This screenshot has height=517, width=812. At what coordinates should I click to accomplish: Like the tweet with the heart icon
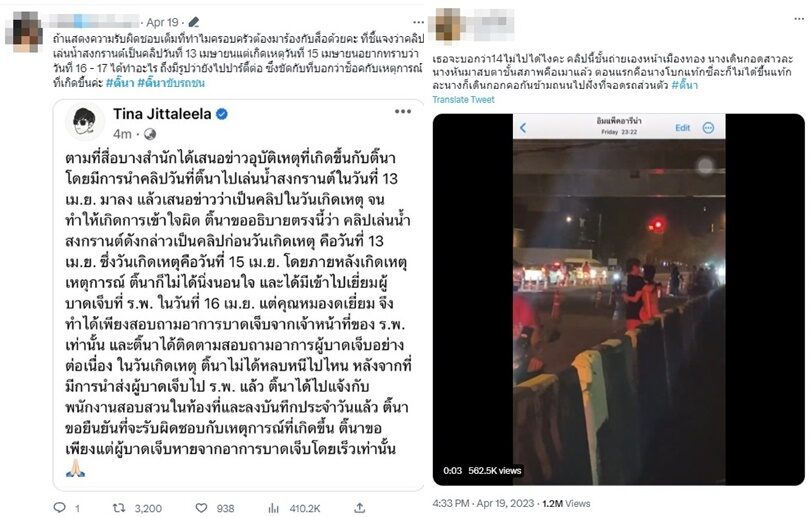pyautogui.click(x=201, y=508)
